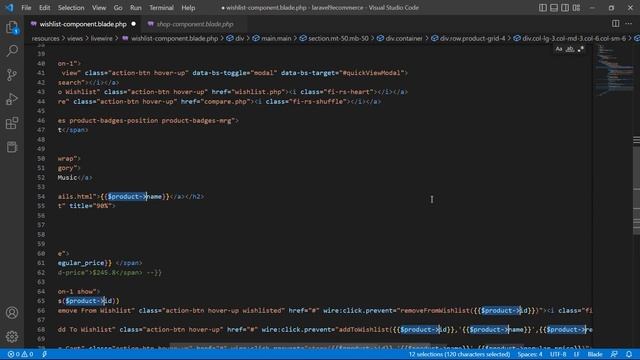The height and width of the screenshot is (360, 640).
Task: Toggle Match Case in find widget
Action: [559, 49]
